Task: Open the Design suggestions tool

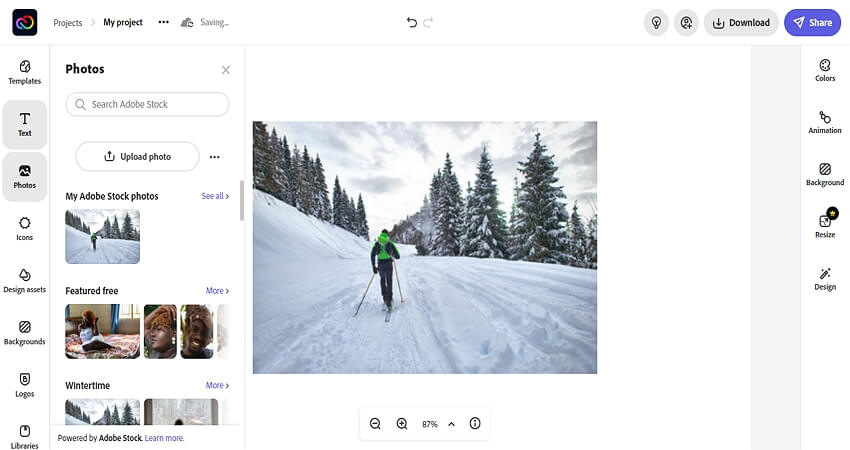Action: point(825,279)
